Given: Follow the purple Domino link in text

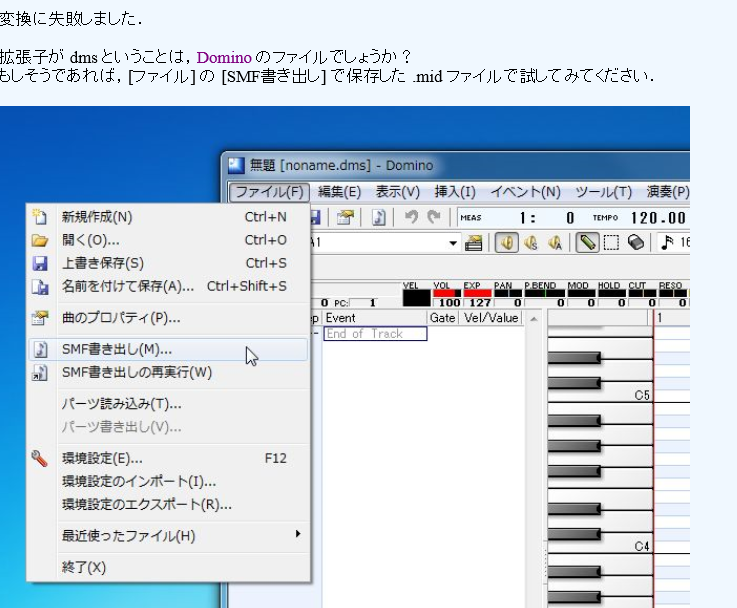Looking at the screenshot, I should coord(224,57).
